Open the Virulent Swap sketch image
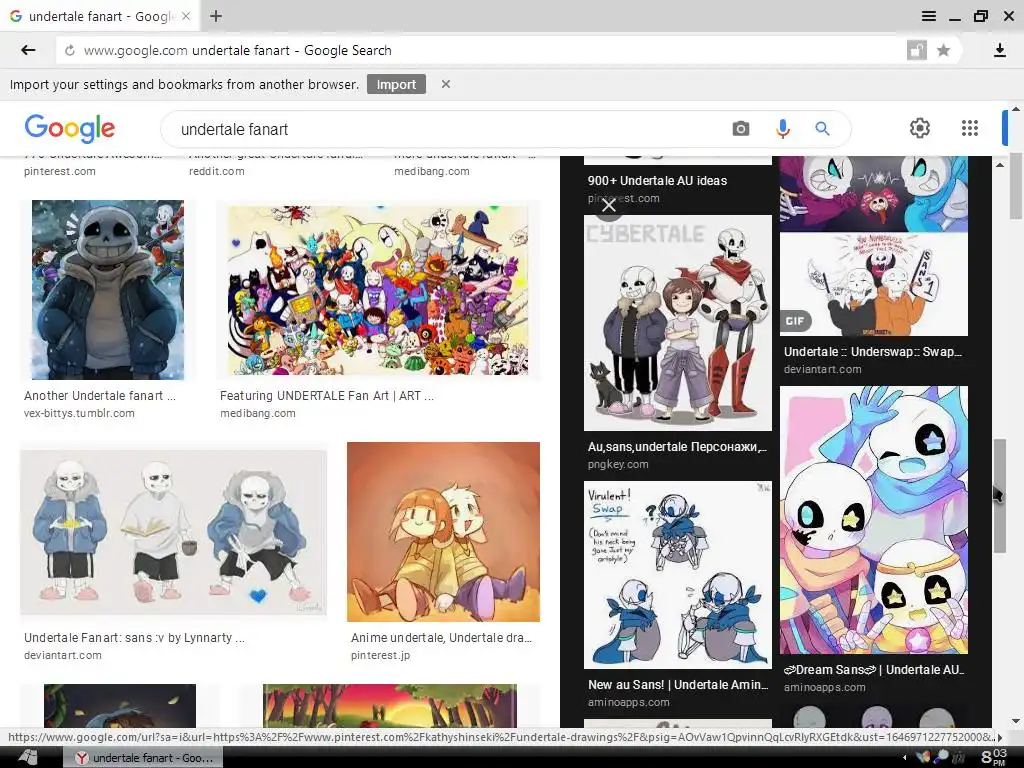This screenshot has width=1024, height=768. 678,575
